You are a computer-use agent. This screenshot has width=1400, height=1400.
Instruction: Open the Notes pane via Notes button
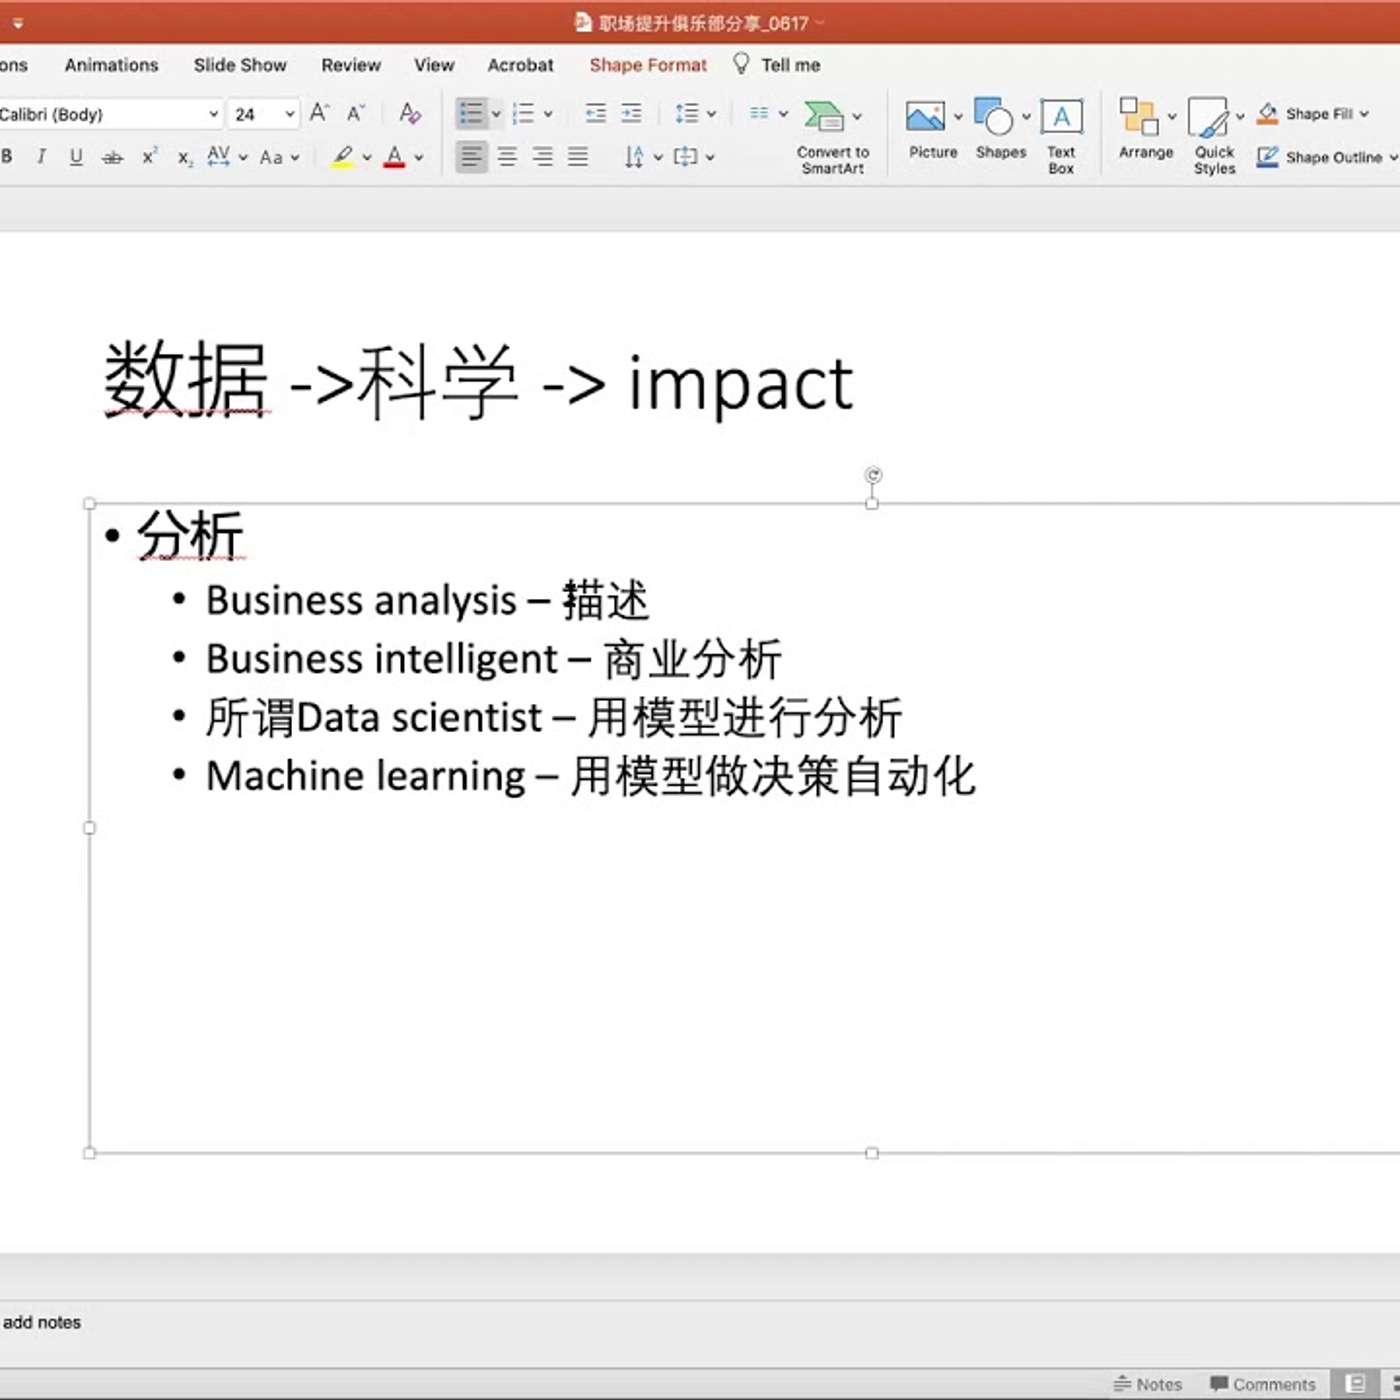coord(1148,1384)
